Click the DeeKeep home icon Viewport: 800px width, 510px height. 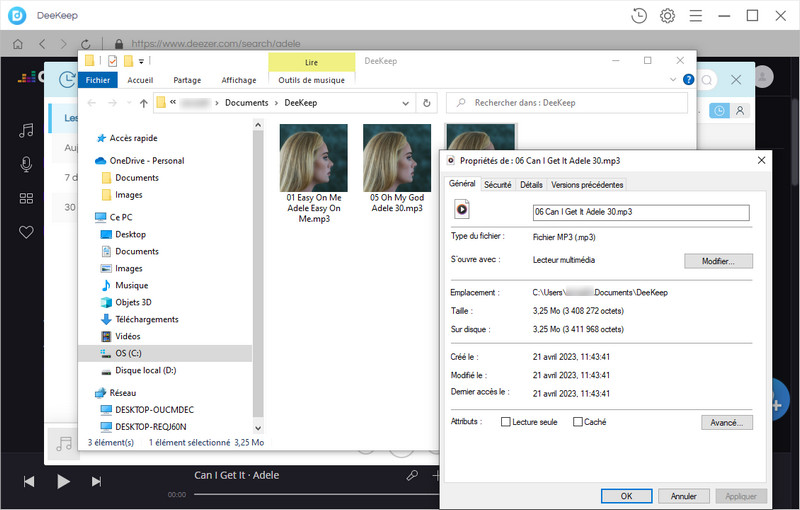coord(18,44)
